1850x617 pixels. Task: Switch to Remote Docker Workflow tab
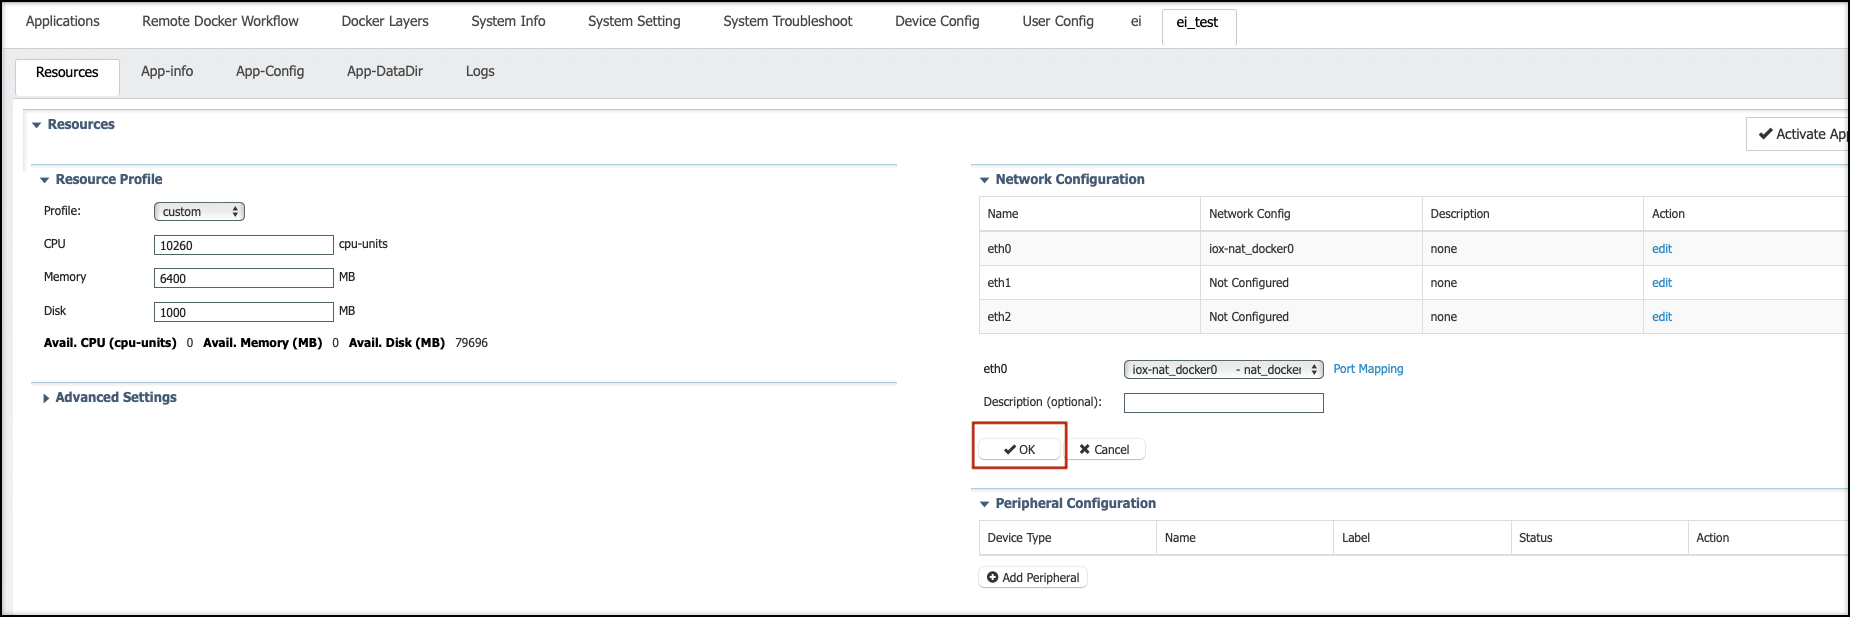220,21
